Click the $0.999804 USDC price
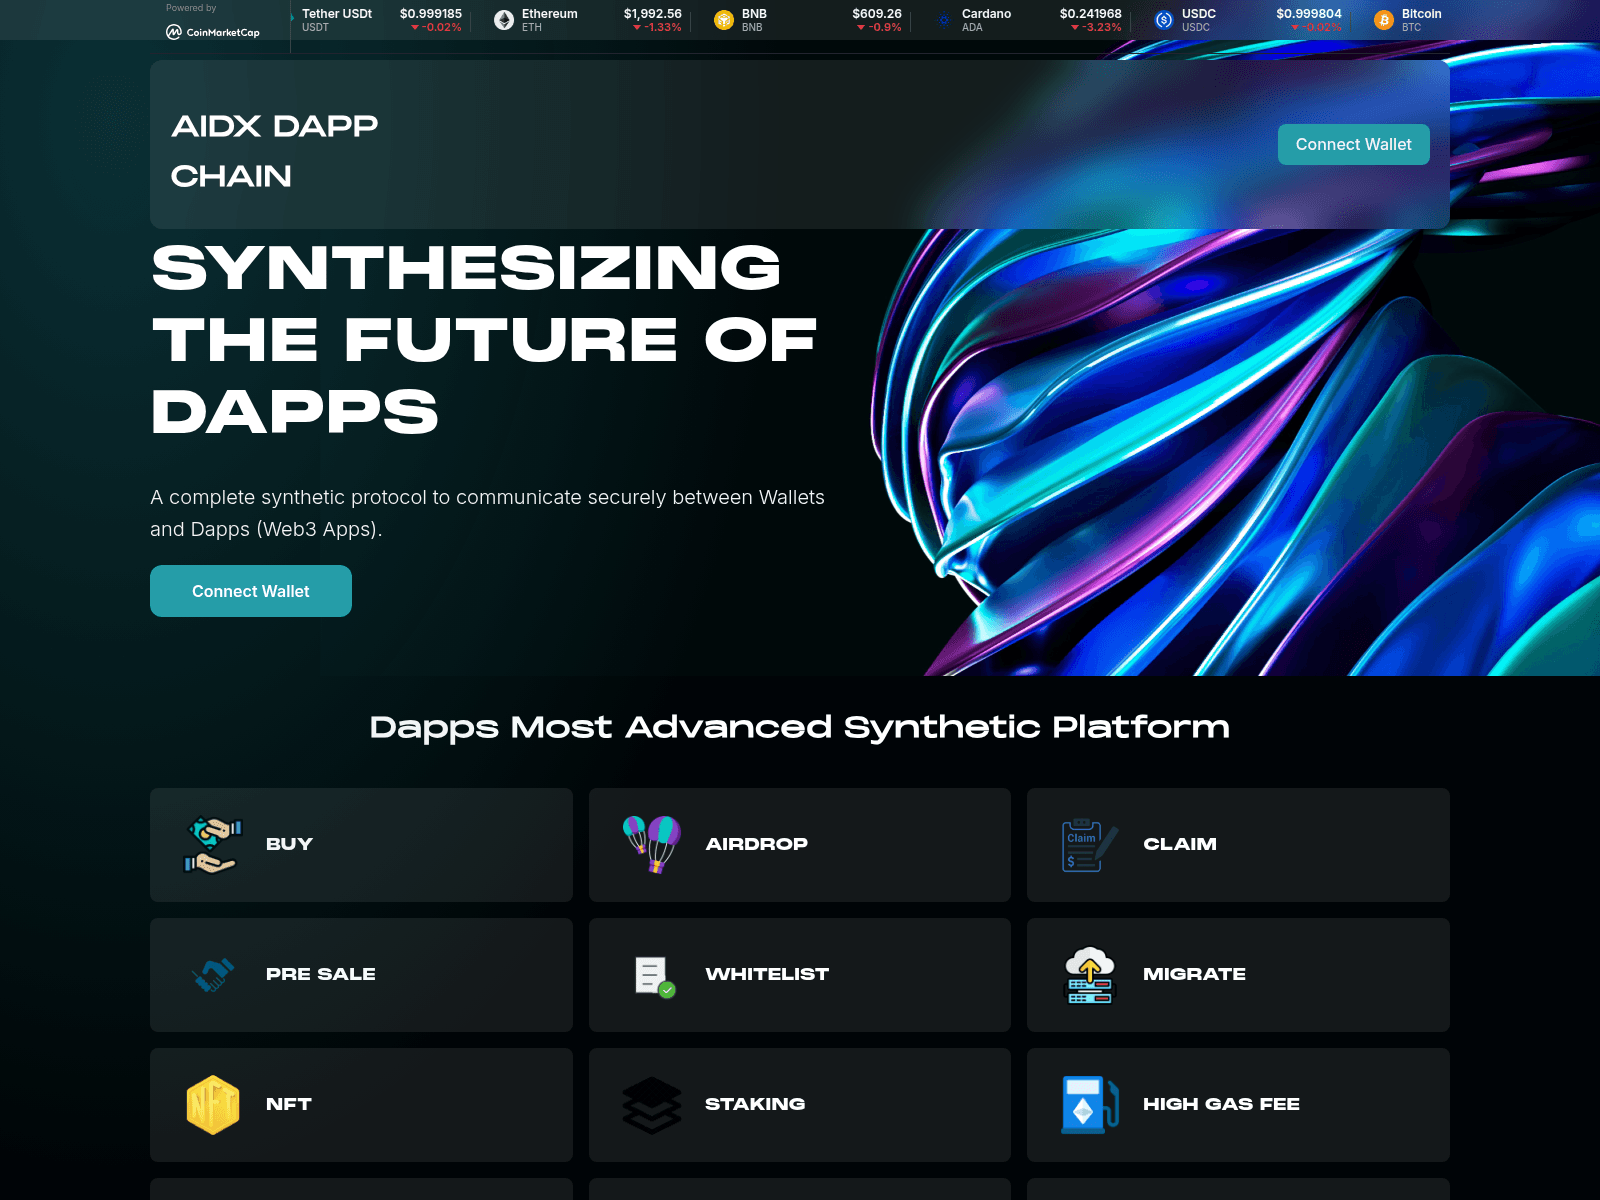This screenshot has height=1200, width=1600. (1309, 14)
